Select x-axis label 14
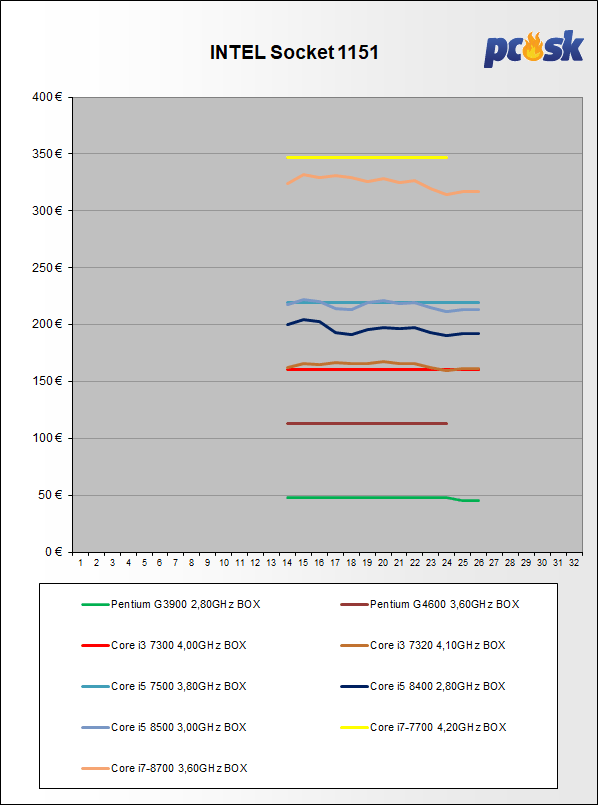The width and height of the screenshot is (598, 805). [x=287, y=563]
